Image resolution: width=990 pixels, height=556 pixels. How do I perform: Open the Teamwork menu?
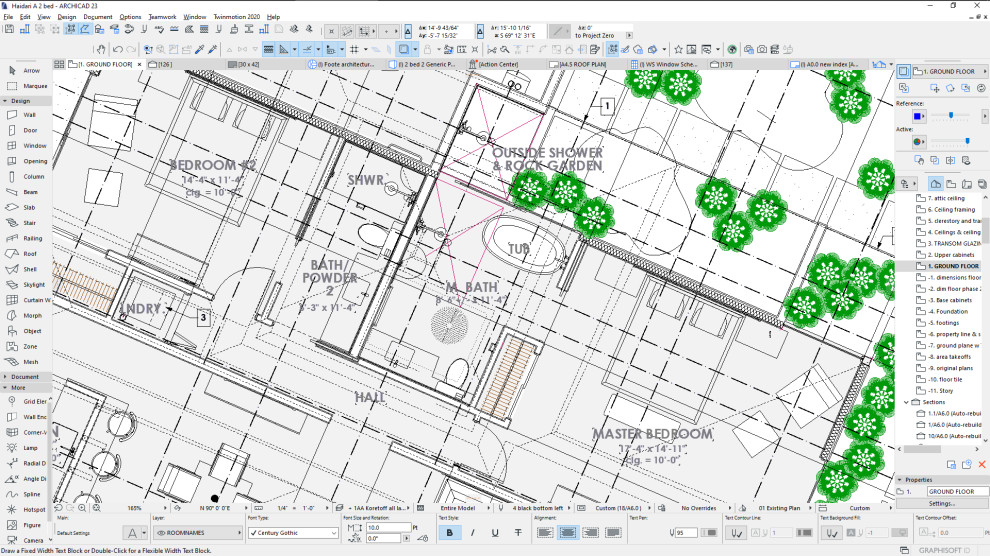[162, 17]
